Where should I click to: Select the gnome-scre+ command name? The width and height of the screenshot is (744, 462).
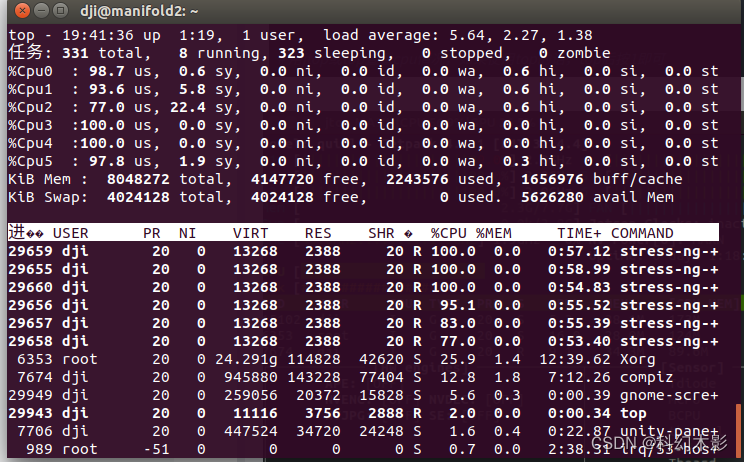tap(670, 396)
